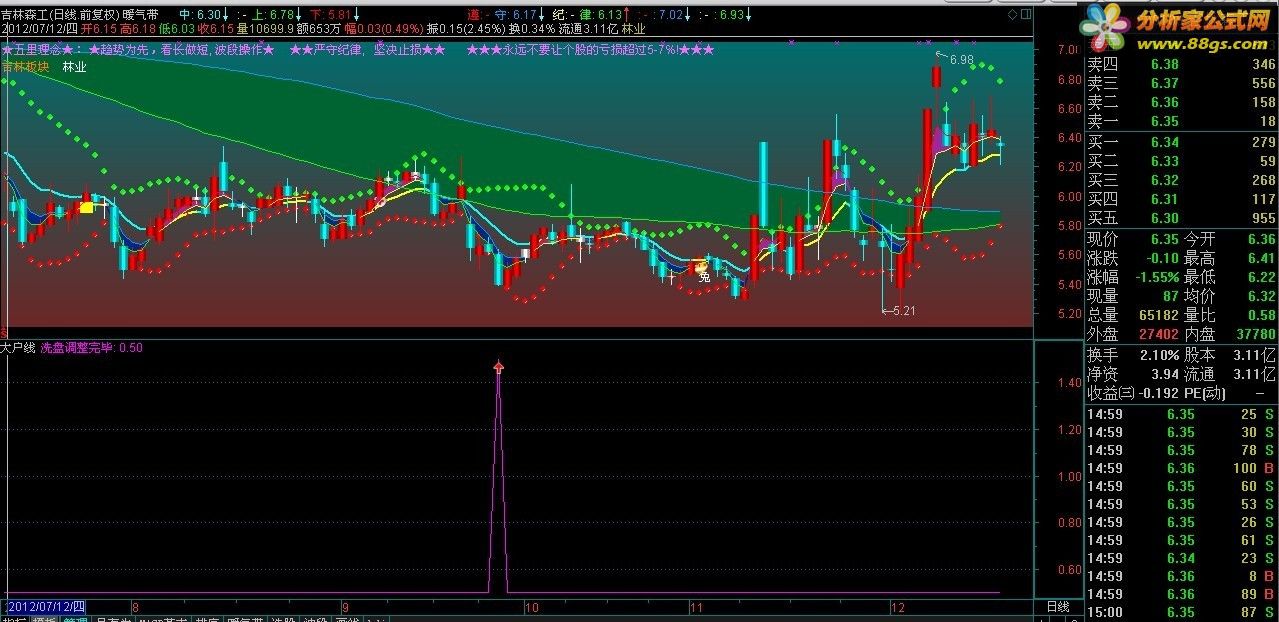Click the 涨幅 -1.55% value
The width and height of the screenshot is (1279, 622).
point(1155,277)
